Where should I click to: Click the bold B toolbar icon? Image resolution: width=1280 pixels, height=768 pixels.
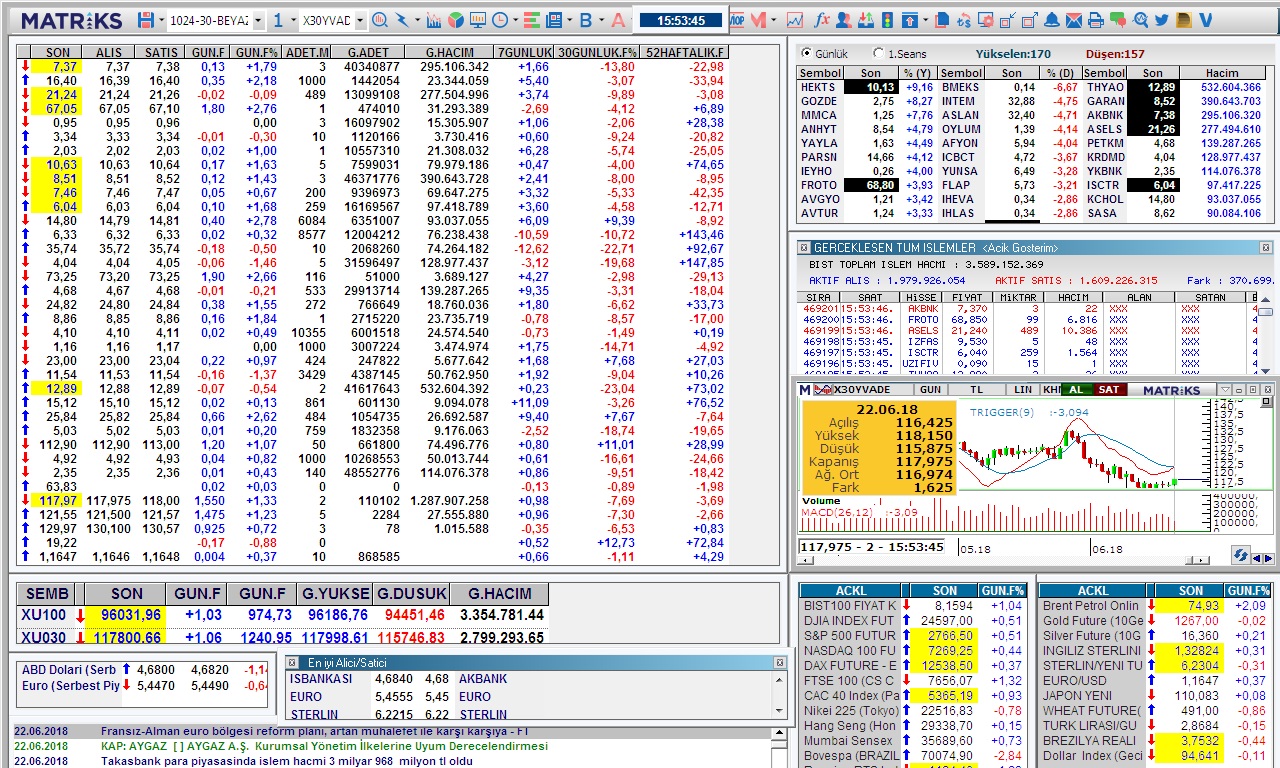point(586,20)
